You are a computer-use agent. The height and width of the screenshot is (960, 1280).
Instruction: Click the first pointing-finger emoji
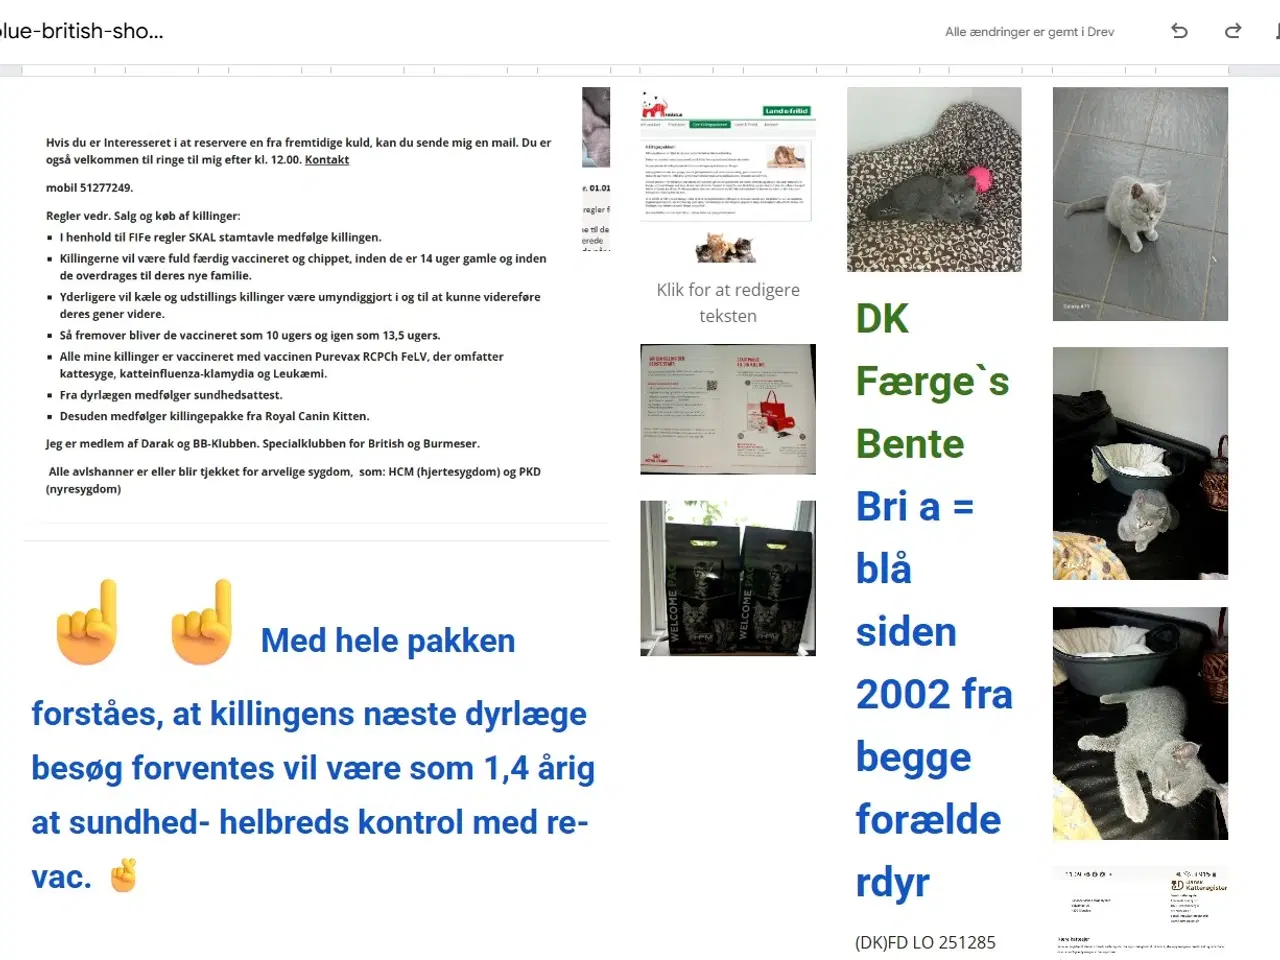click(x=86, y=622)
